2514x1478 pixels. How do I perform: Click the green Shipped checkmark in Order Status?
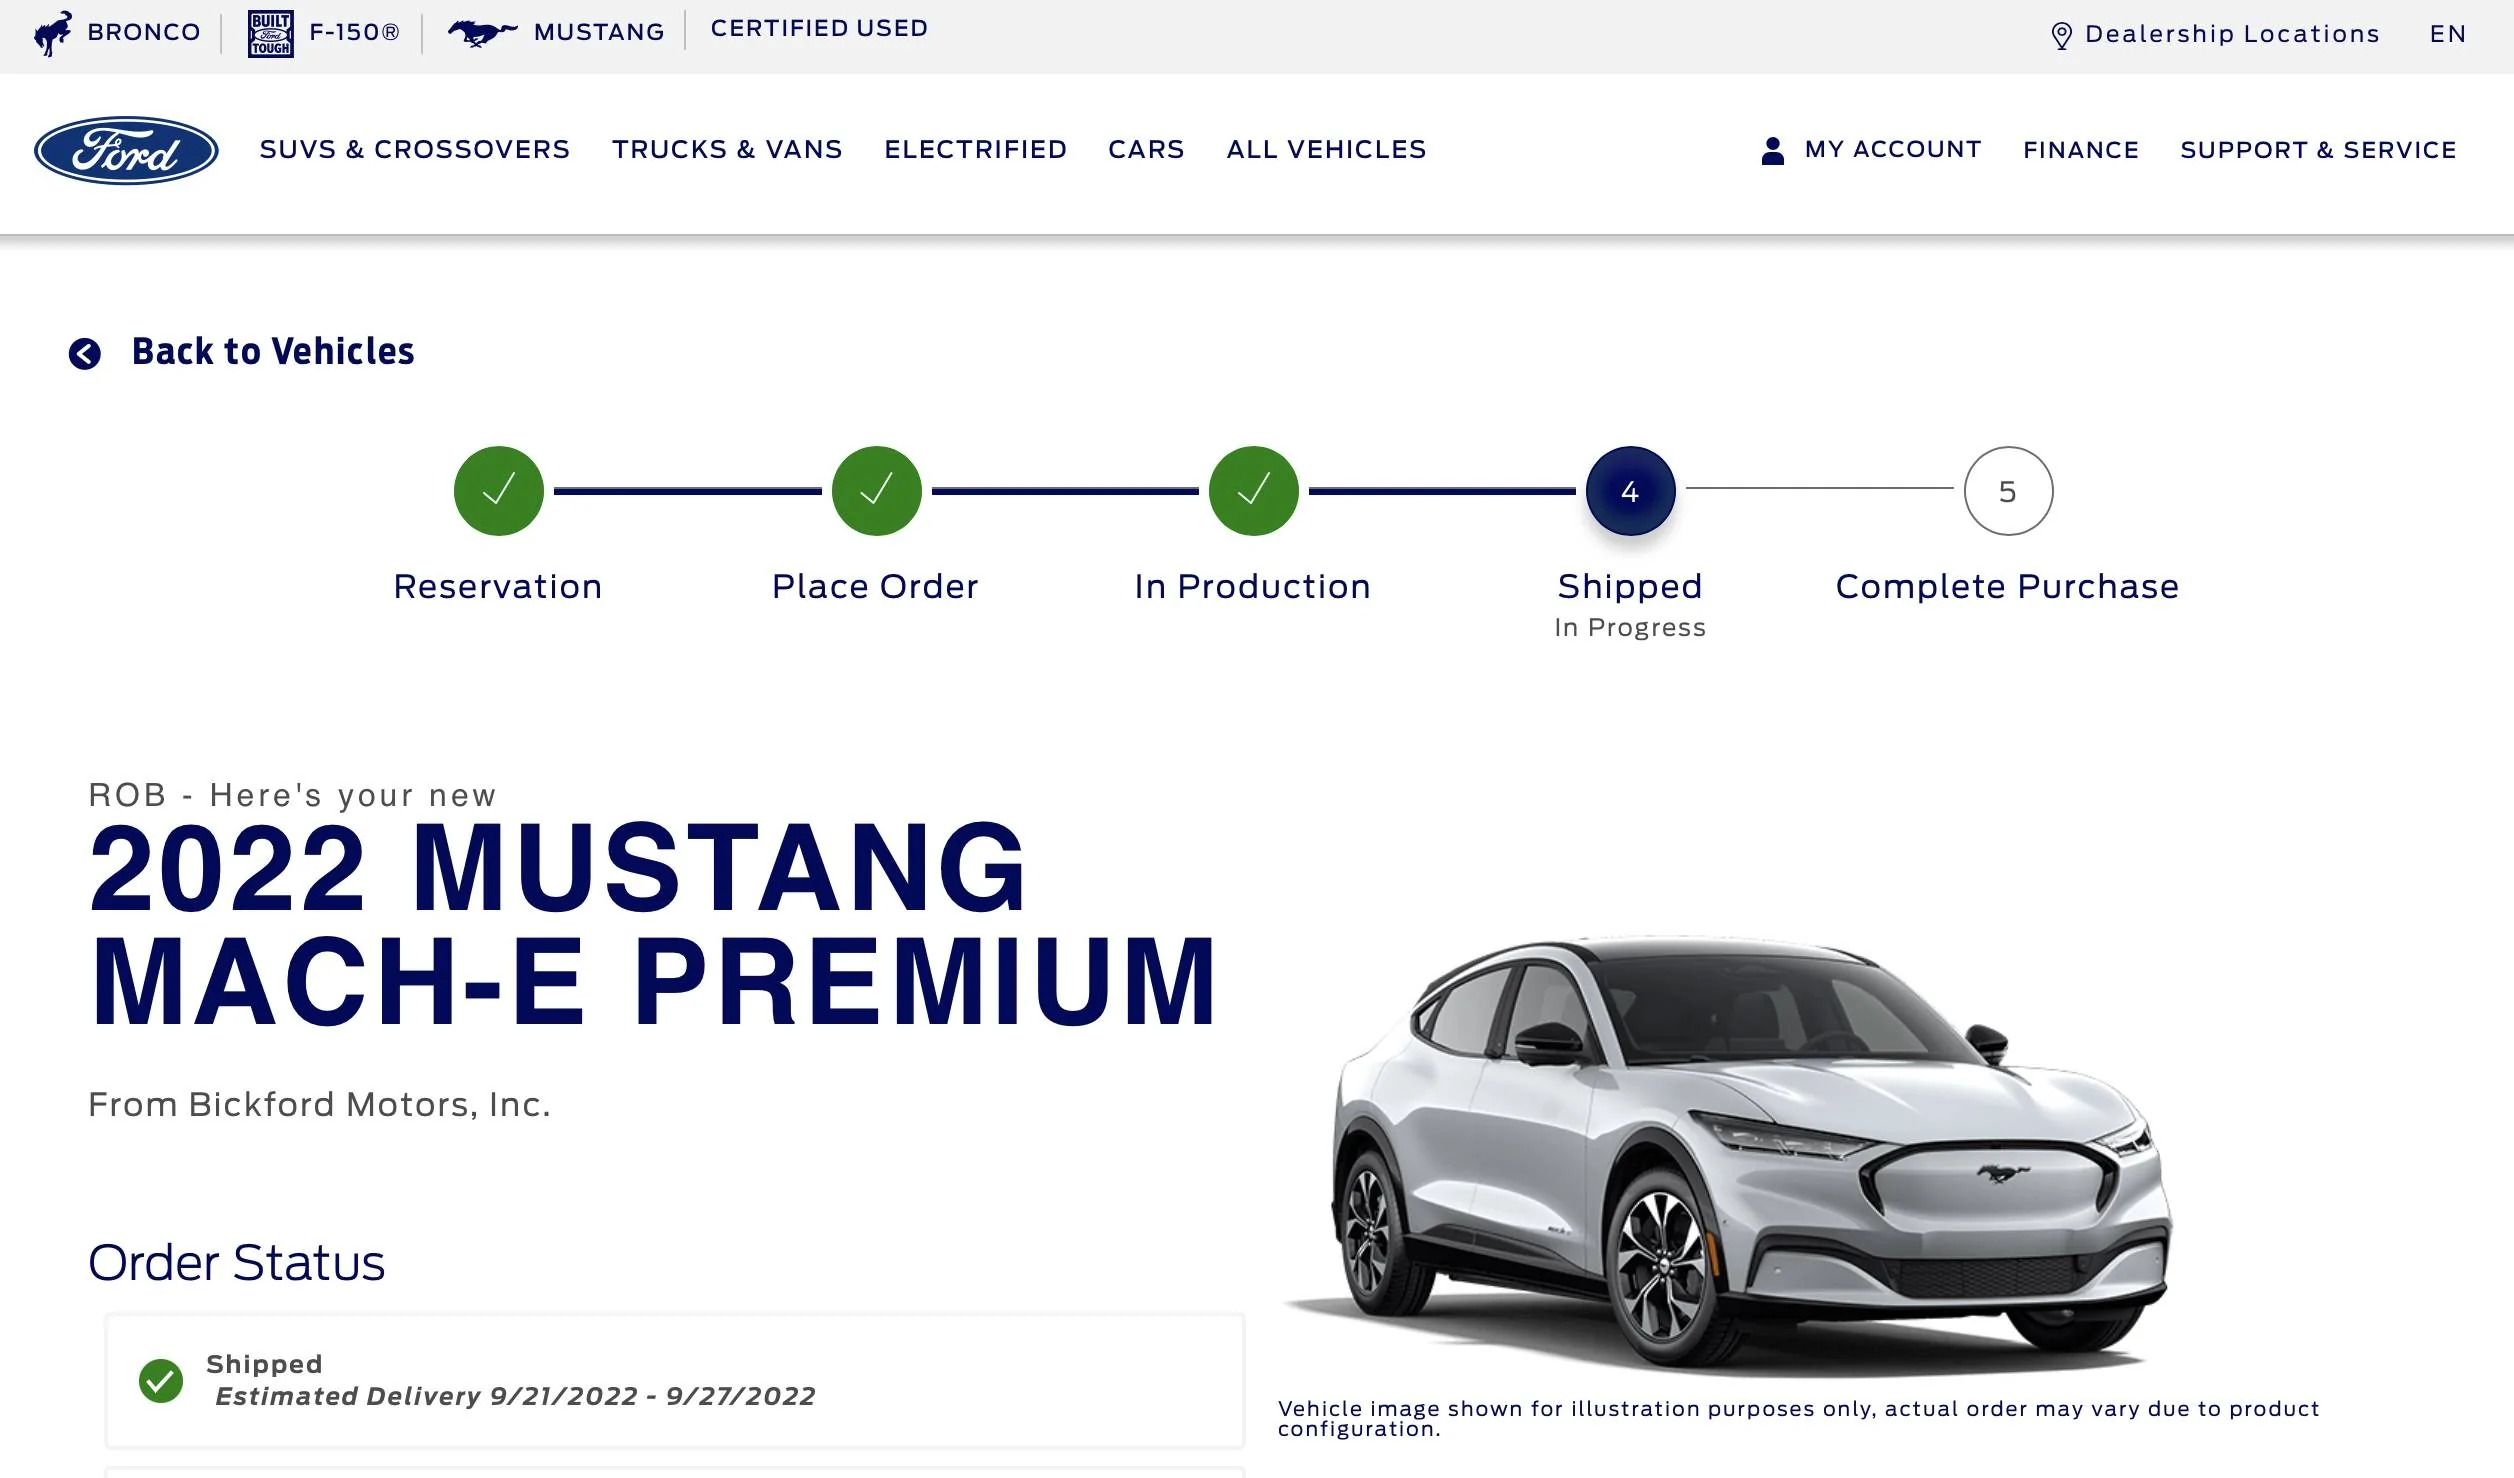point(161,1381)
